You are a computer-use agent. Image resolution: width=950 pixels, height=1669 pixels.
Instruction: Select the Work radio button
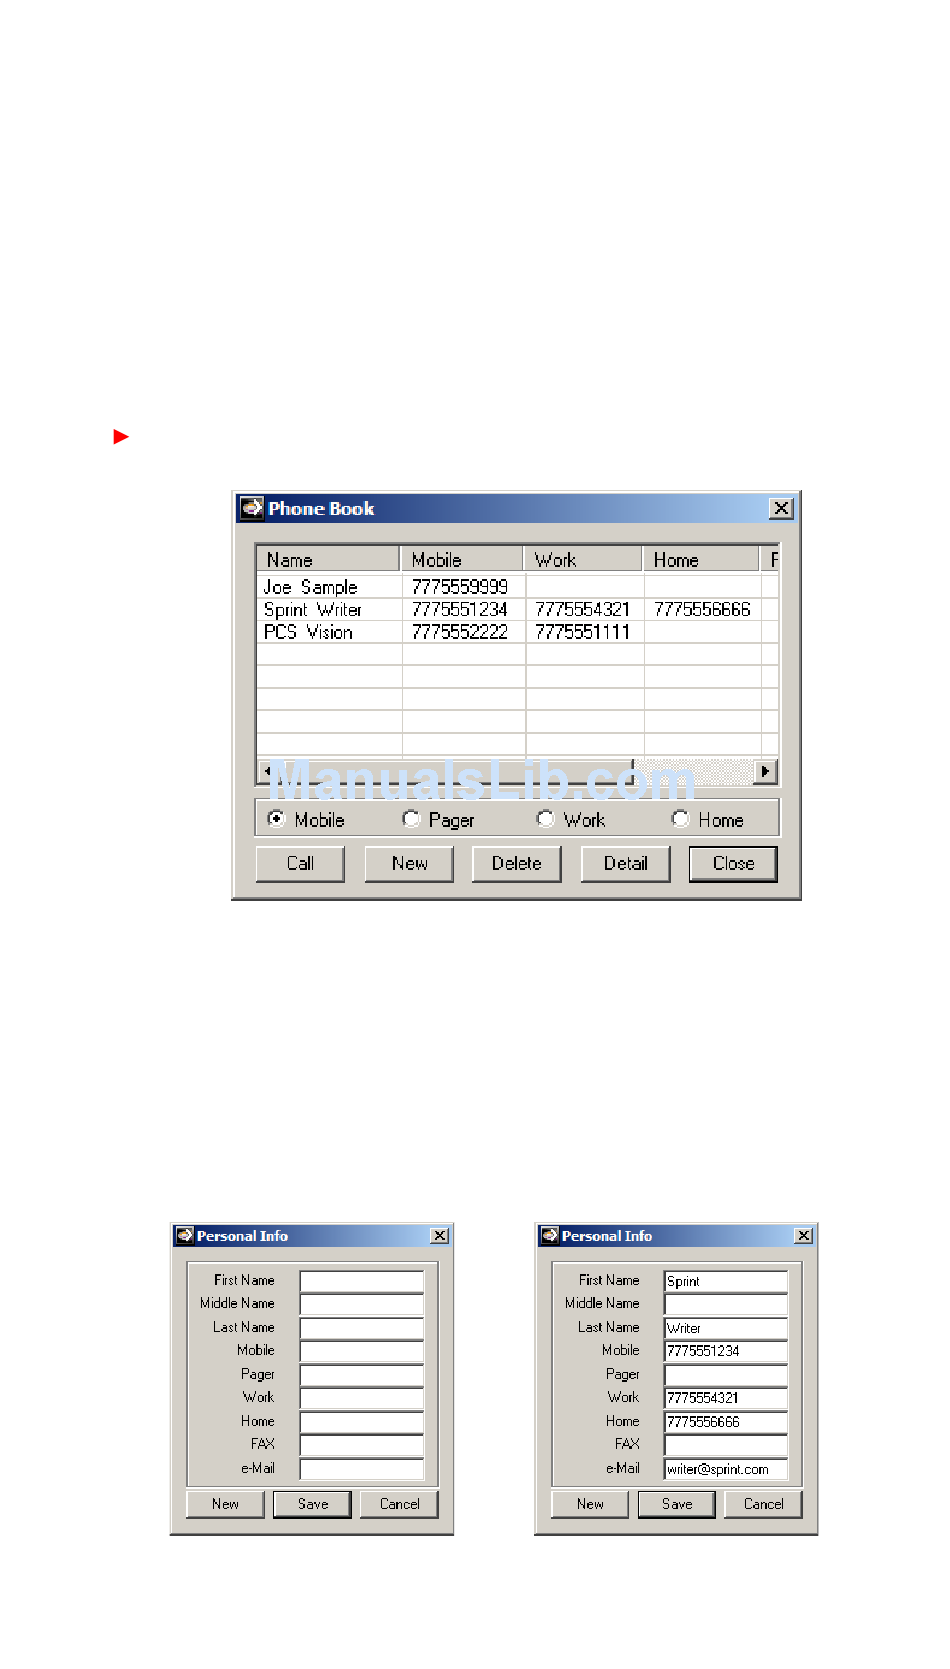[x=545, y=819]
